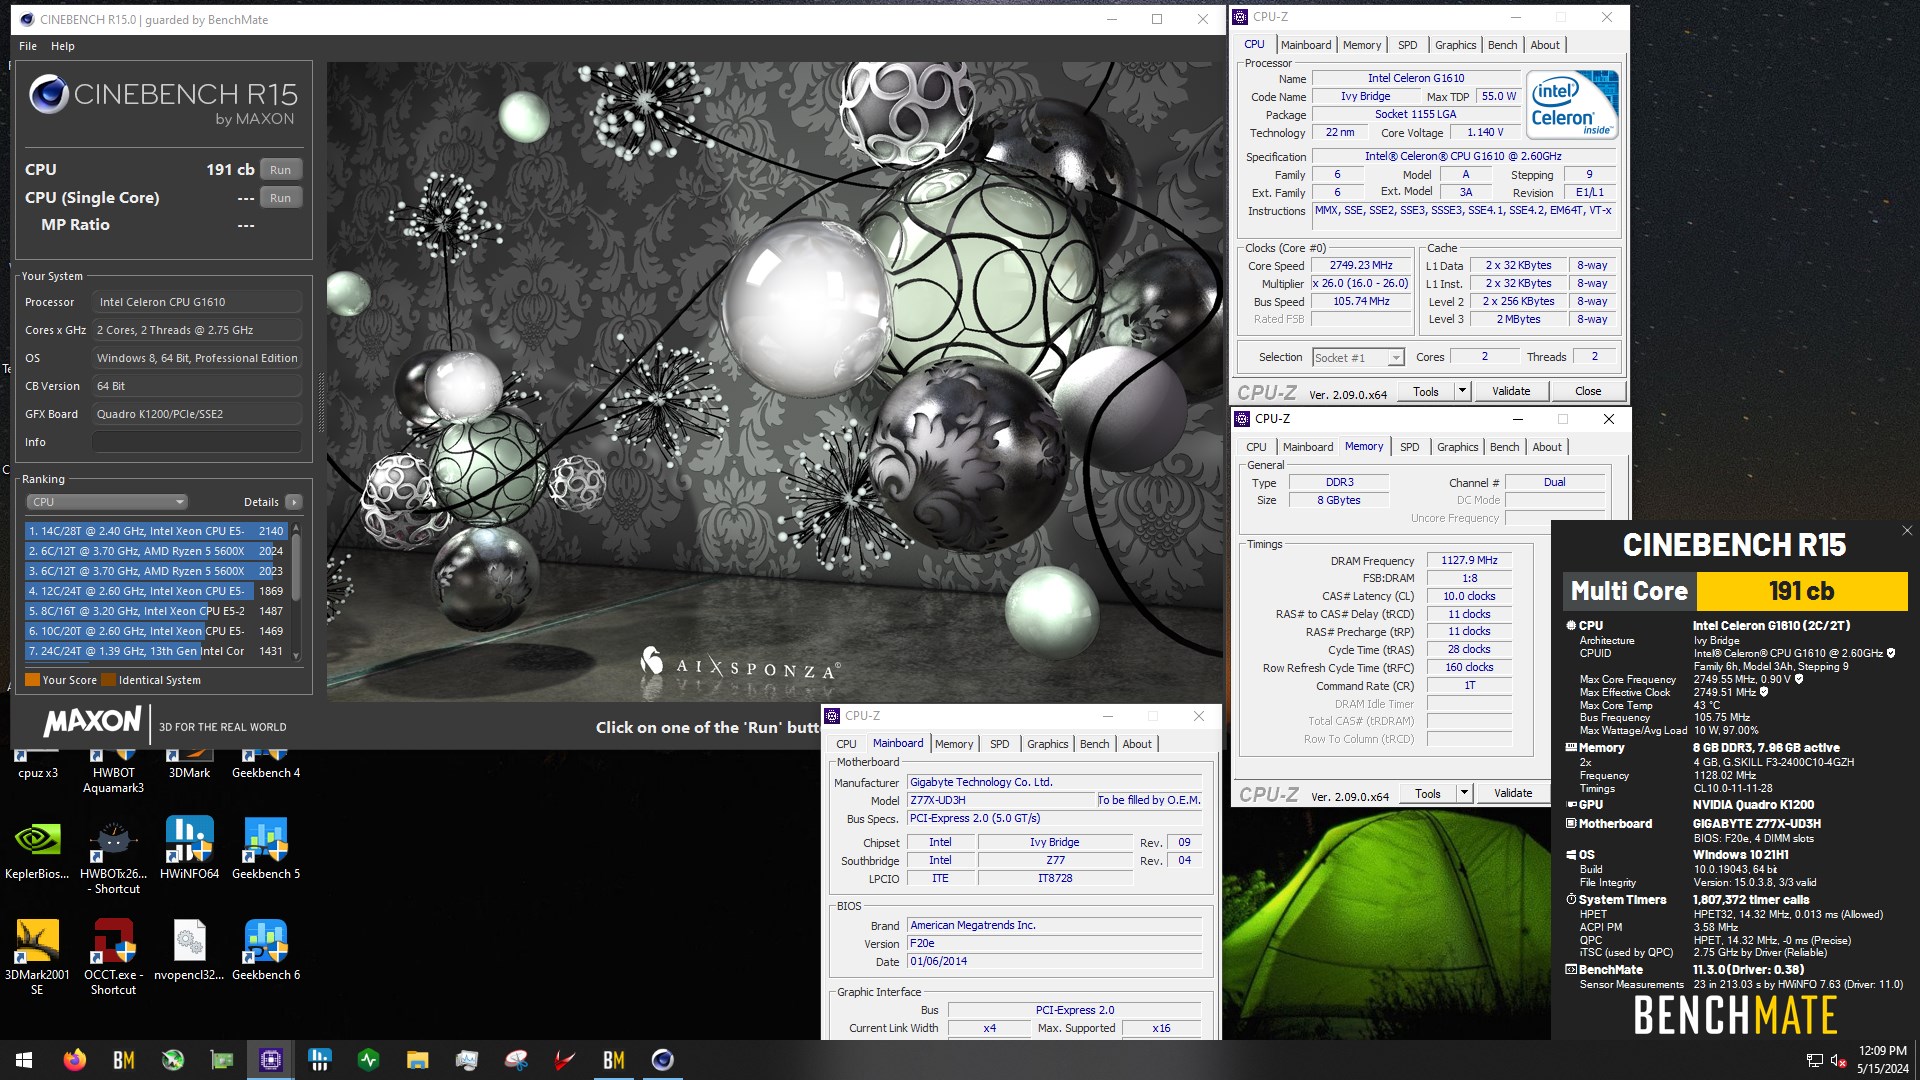The height and width of the screenshot is (1080, 1920).
Task: Click the Cinebench side panel collapse grip
Action: click(x=321, y=402)
